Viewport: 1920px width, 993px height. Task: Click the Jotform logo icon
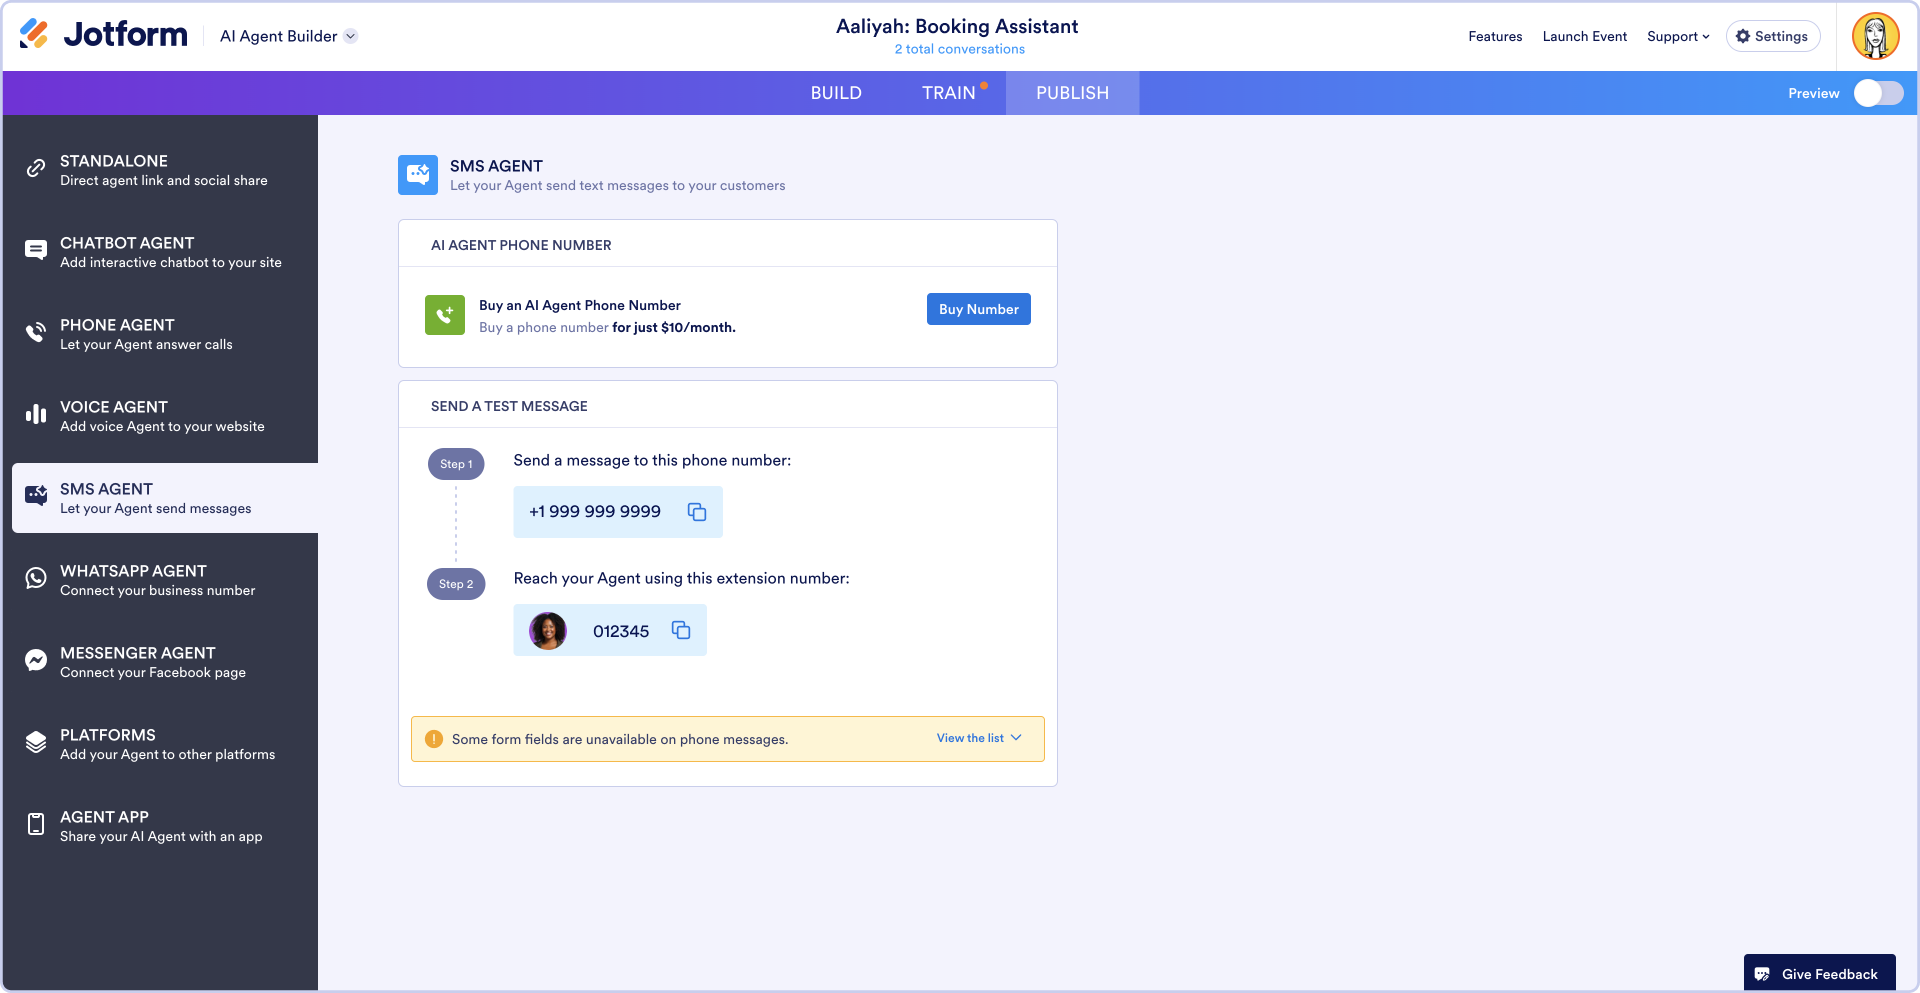click(34, 35)
